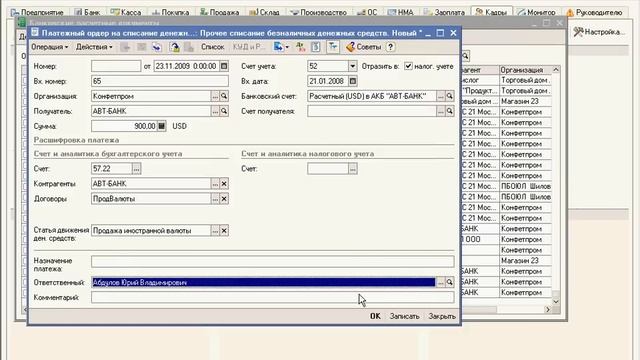Clear the Статья движения ден. средств field

pyautogui.click(x=224, y=231)
